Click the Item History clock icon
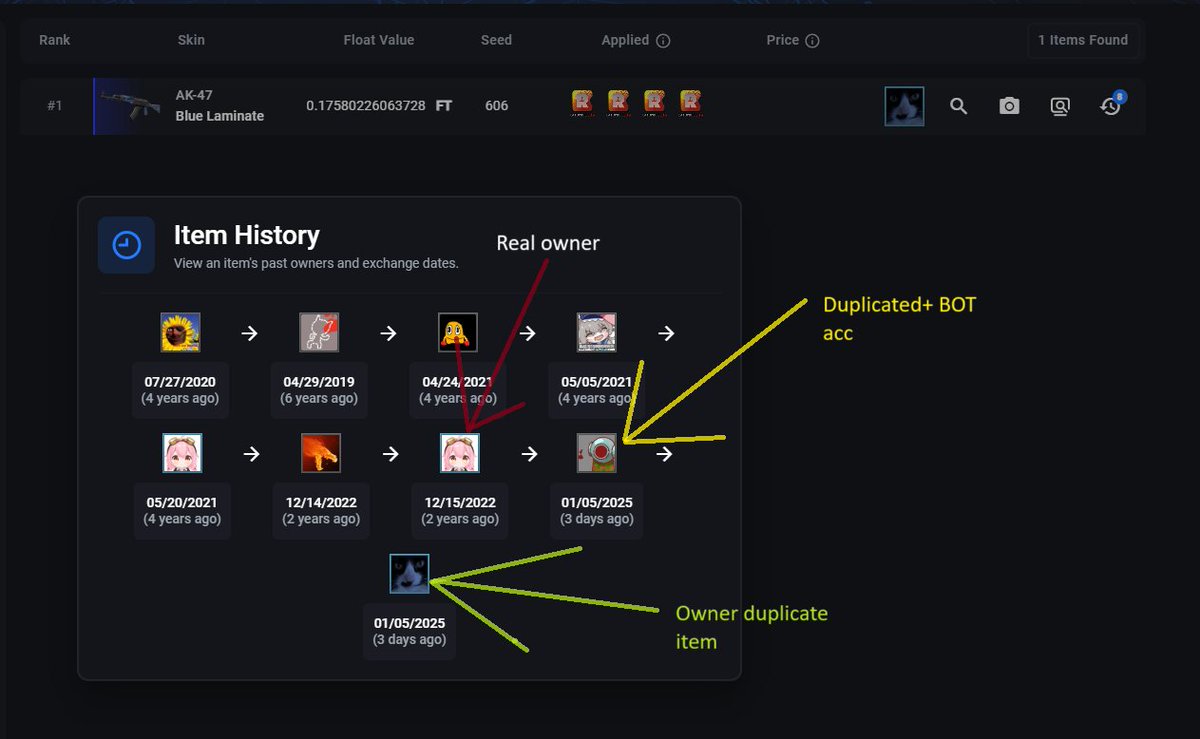The height and width of the screenshot is (739, 1200). 126,245
